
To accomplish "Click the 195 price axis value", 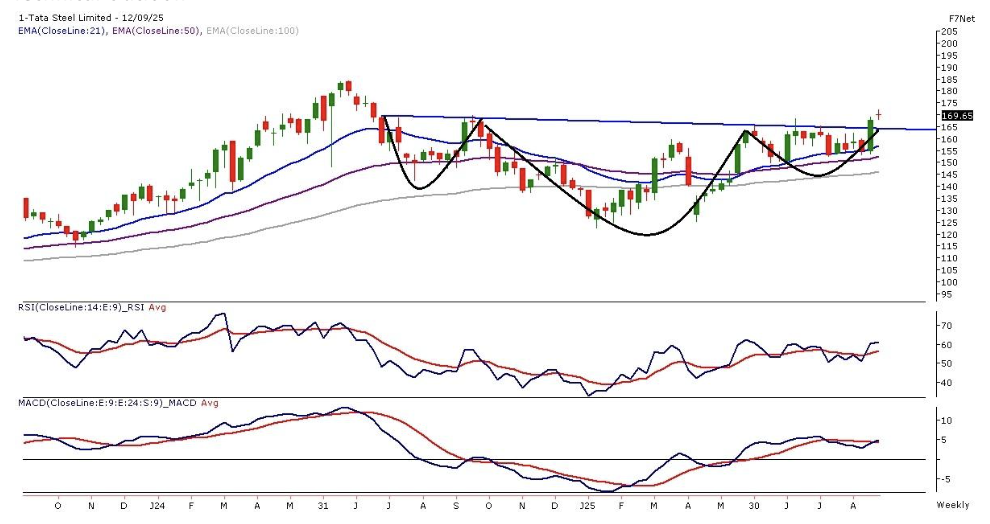I will pos(949,56).
